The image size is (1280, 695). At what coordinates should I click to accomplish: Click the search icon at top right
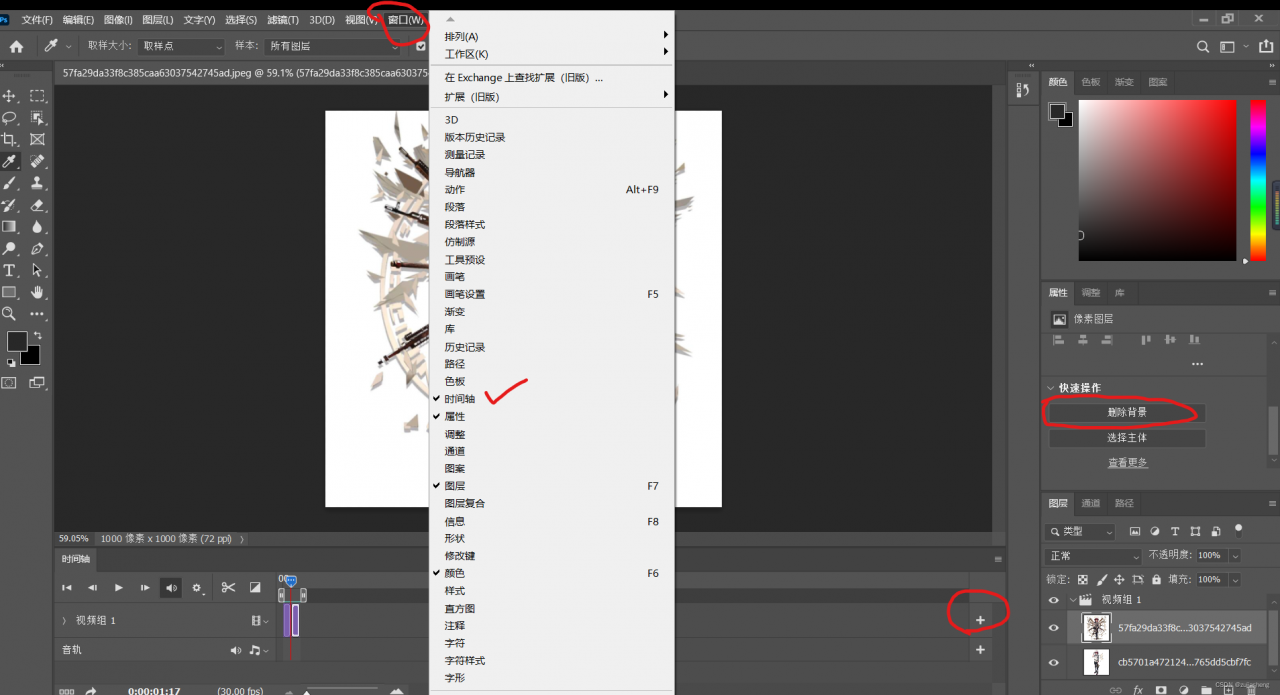pyautogui.click(x=1204, y=46)
